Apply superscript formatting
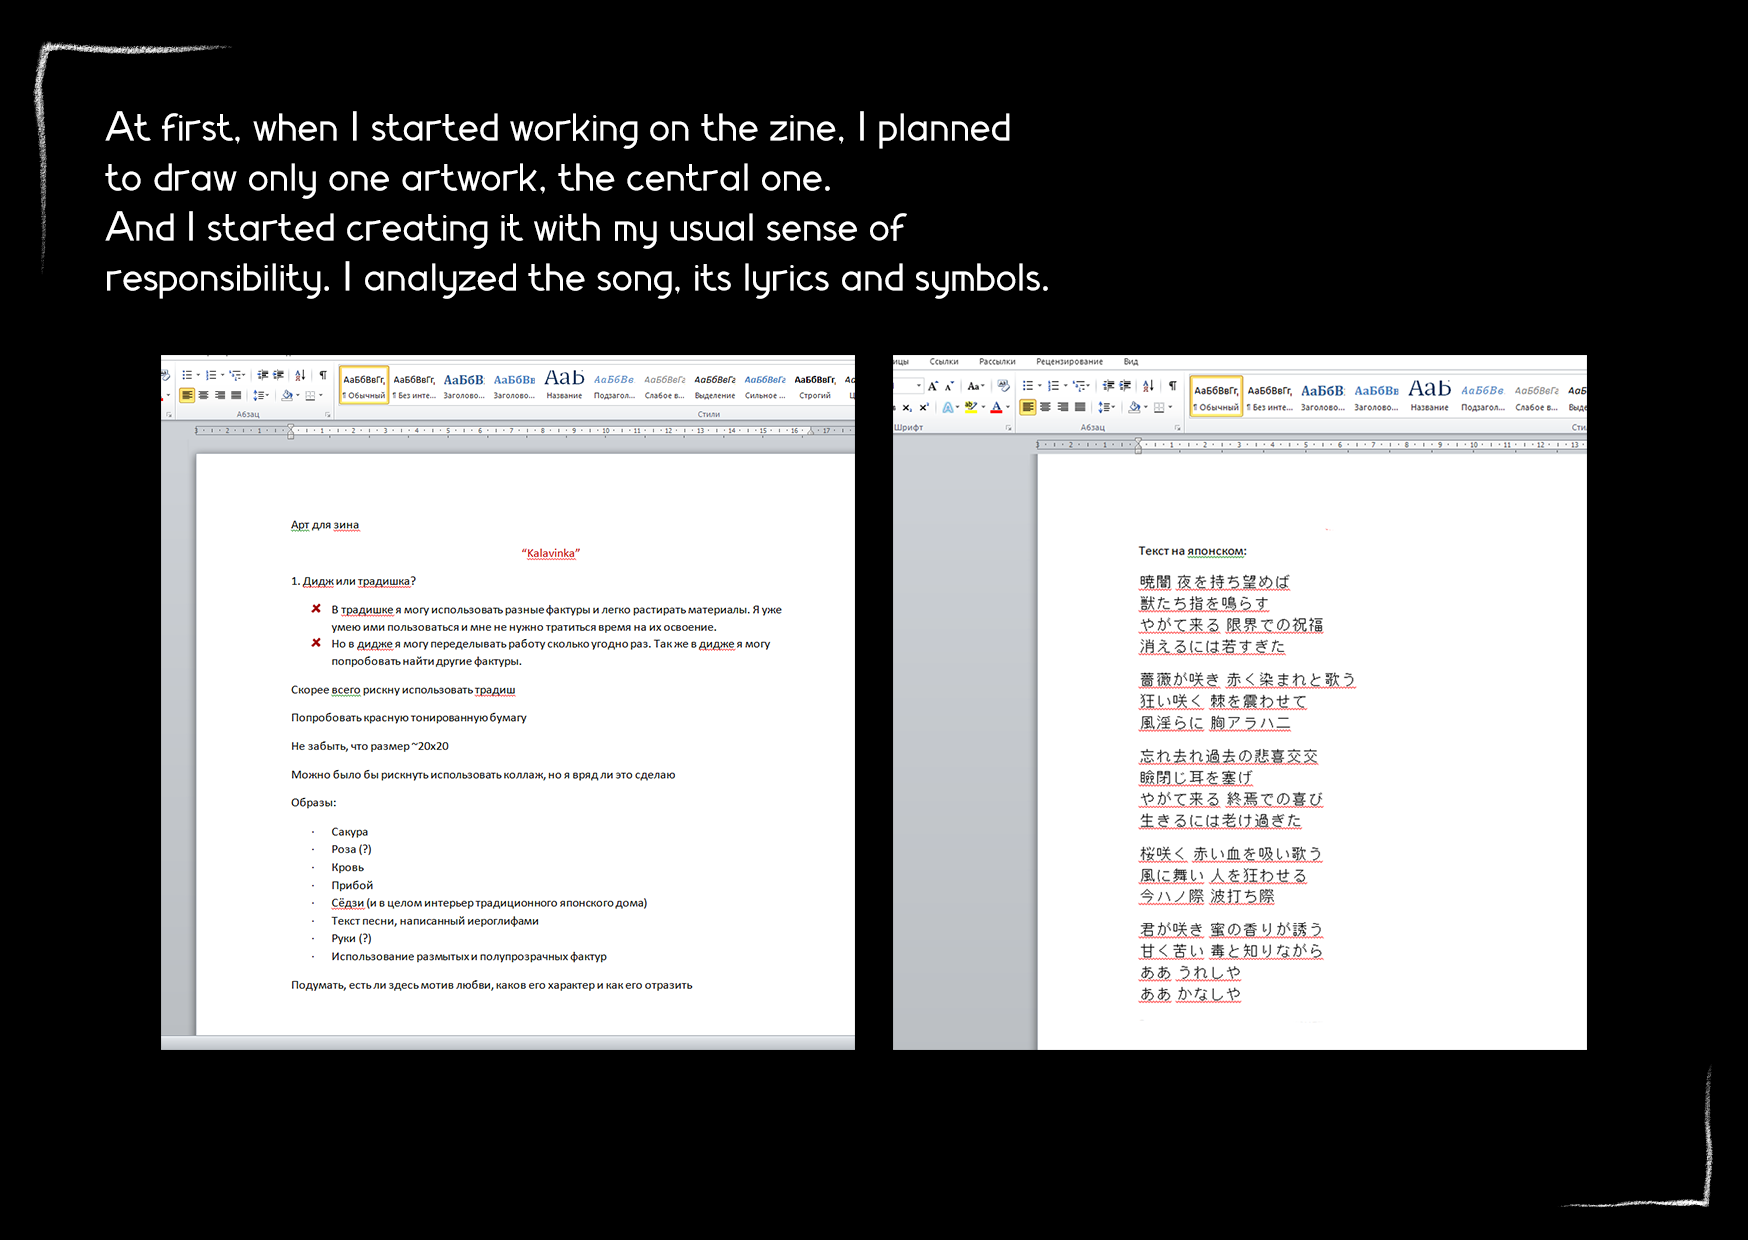Screen dimensions: 1748x1240 922,408
